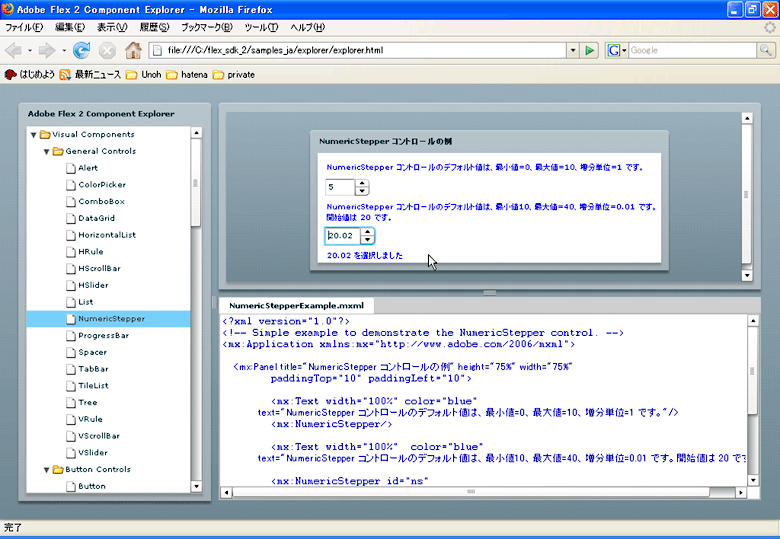Increment the stepper showing 20.02
780x539 pixels.
pos(368,232)
